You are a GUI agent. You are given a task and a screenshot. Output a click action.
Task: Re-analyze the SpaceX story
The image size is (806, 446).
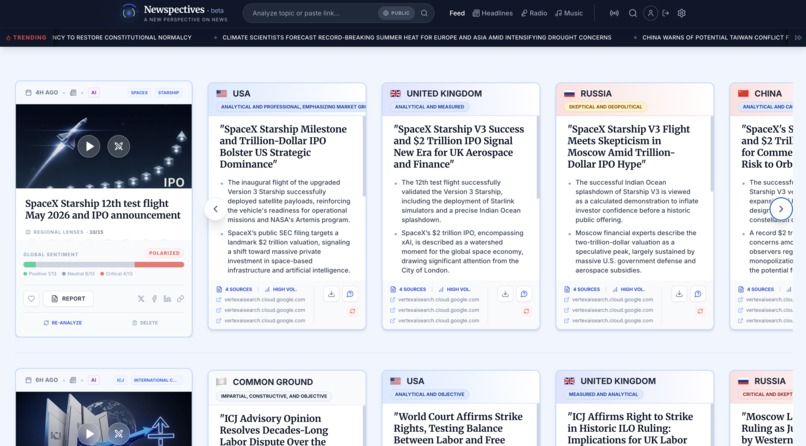pos(63,323)
